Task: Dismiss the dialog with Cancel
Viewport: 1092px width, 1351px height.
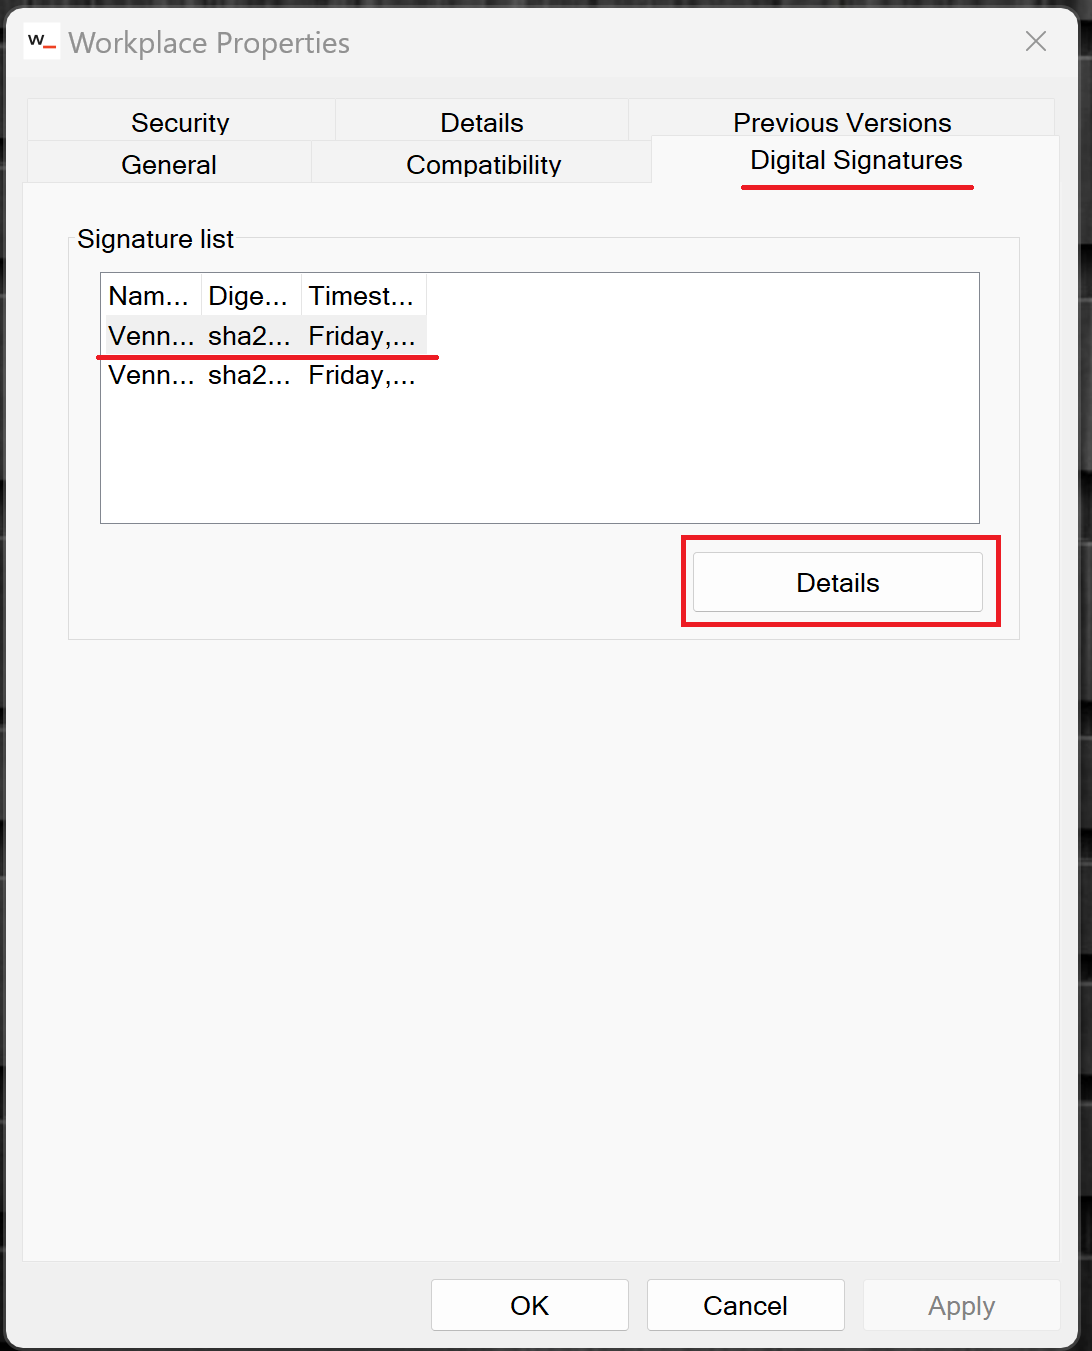Action: pos(745,1305)
